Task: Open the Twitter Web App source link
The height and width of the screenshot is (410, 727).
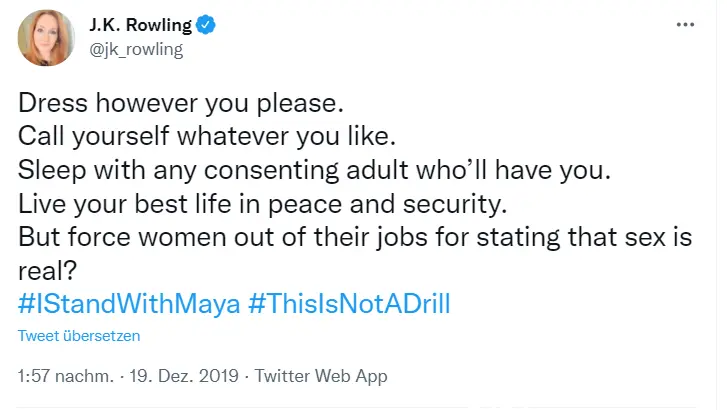Action: point(321,376)
